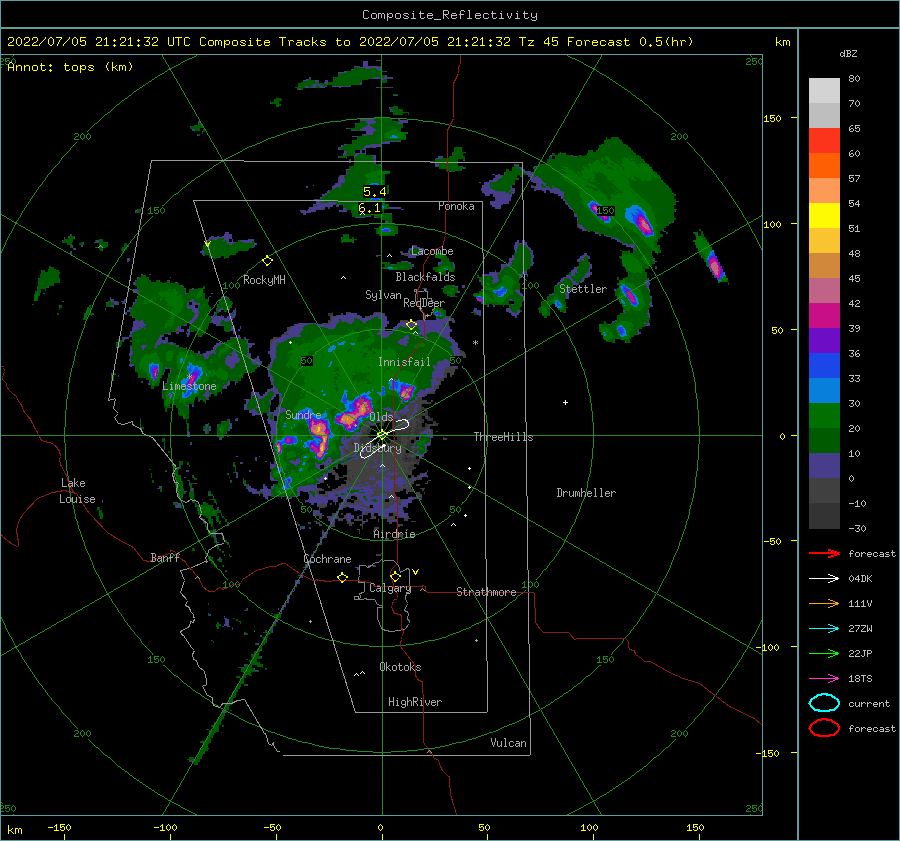This screenshot has width=900, height=841.
Task: Click the Vulcan label
Action: click(x=509, y=743)
